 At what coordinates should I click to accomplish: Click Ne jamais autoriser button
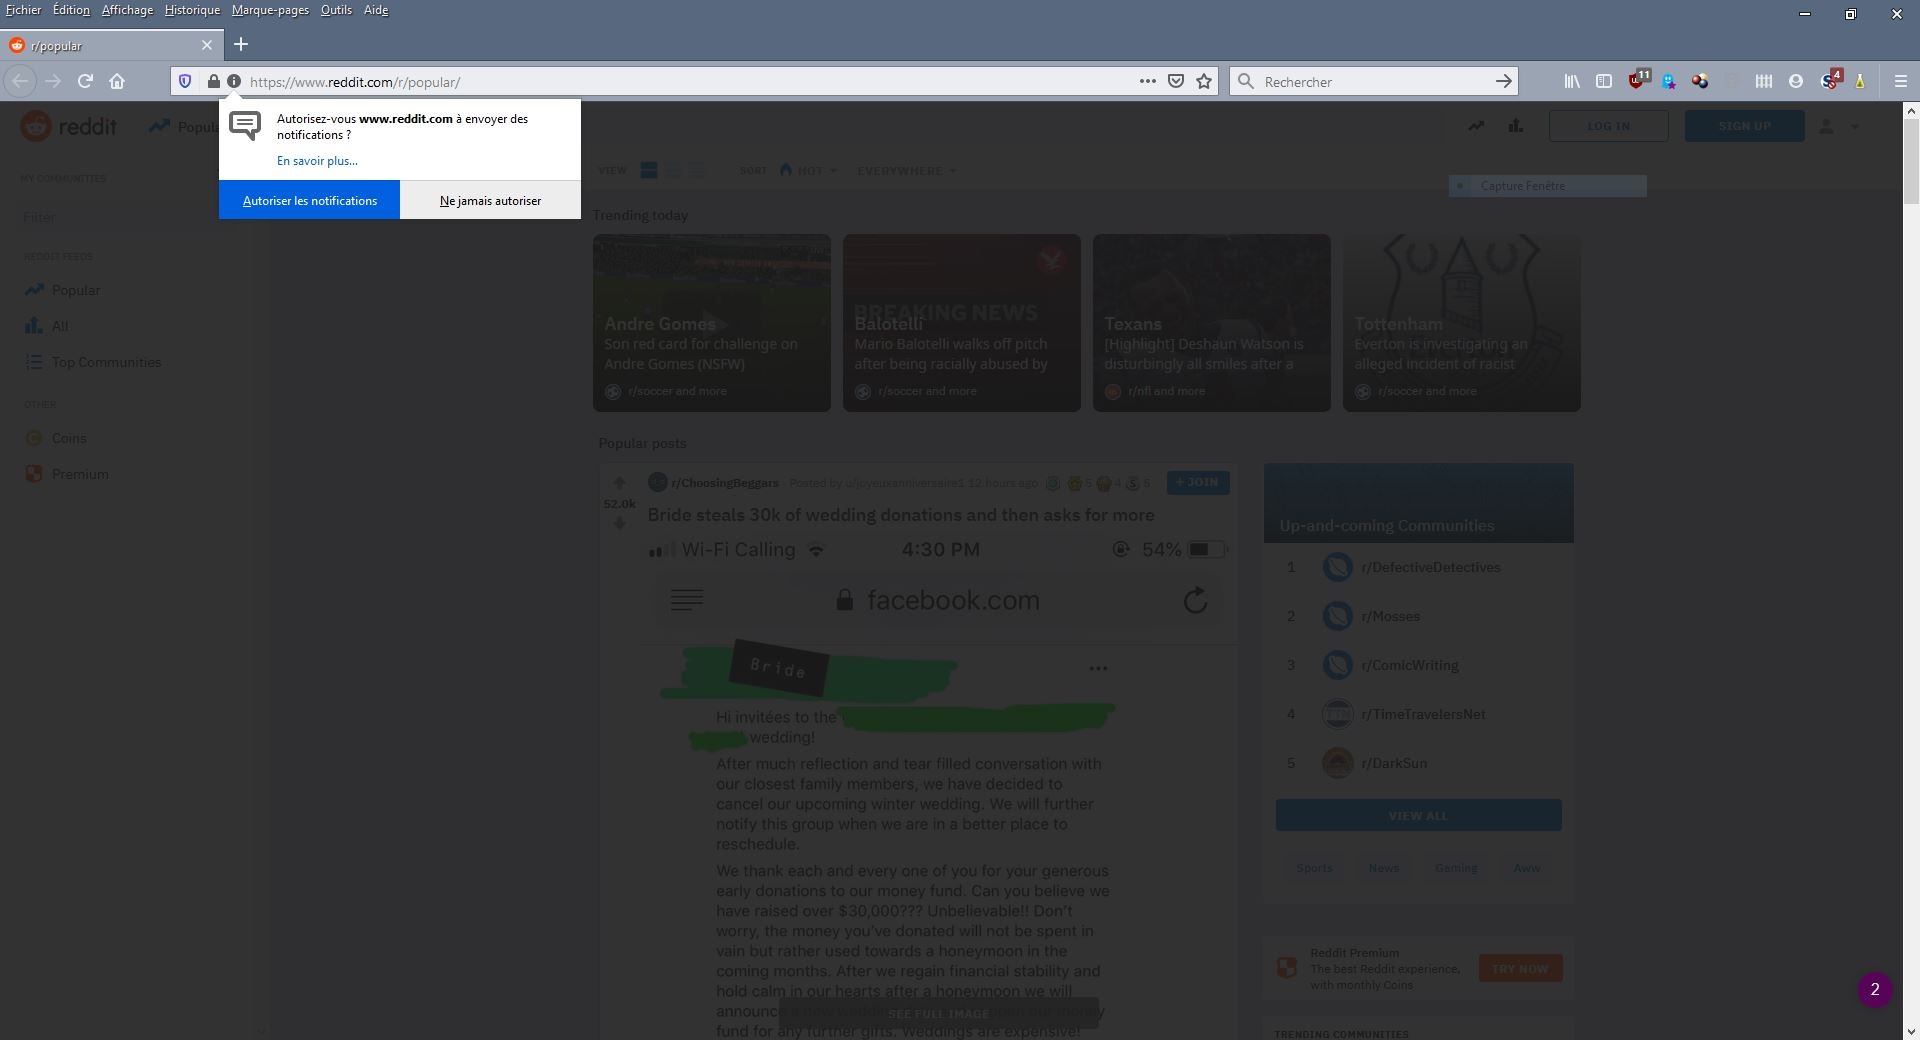[x=490, y=200]
